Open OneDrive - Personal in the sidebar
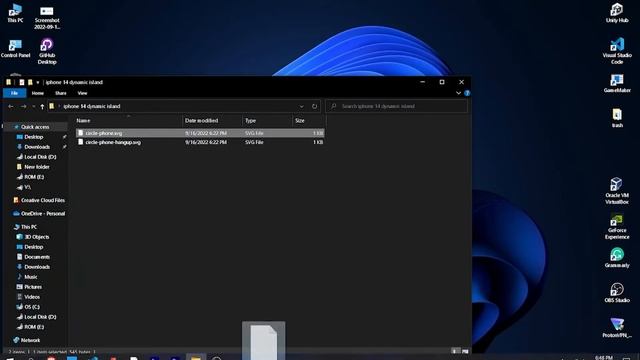 click(x=42, y=214)
